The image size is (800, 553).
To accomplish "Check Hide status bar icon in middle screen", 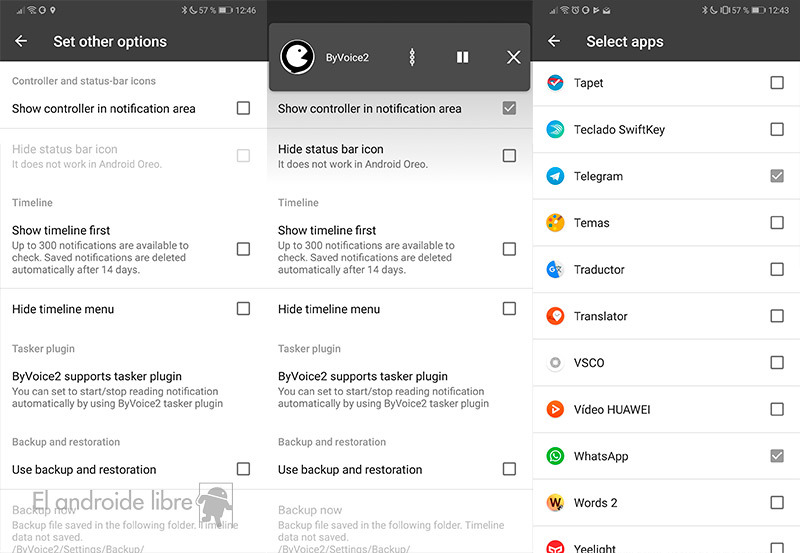I will tap(509, 156).
